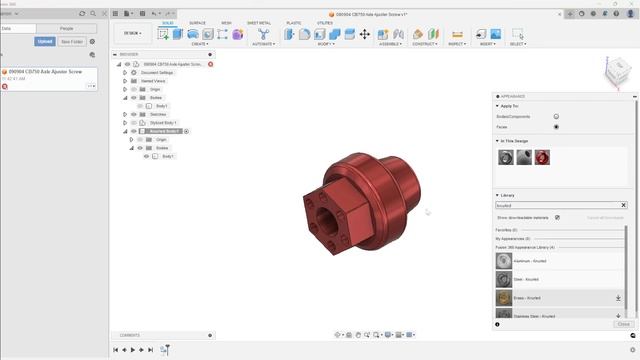Screen dimensions: 640x360
Task: Click the Undo arrow
Action: pos(154,14)
